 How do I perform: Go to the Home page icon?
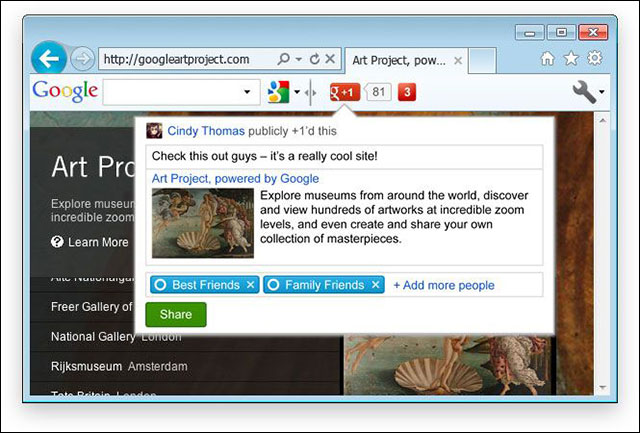[547, 59]
